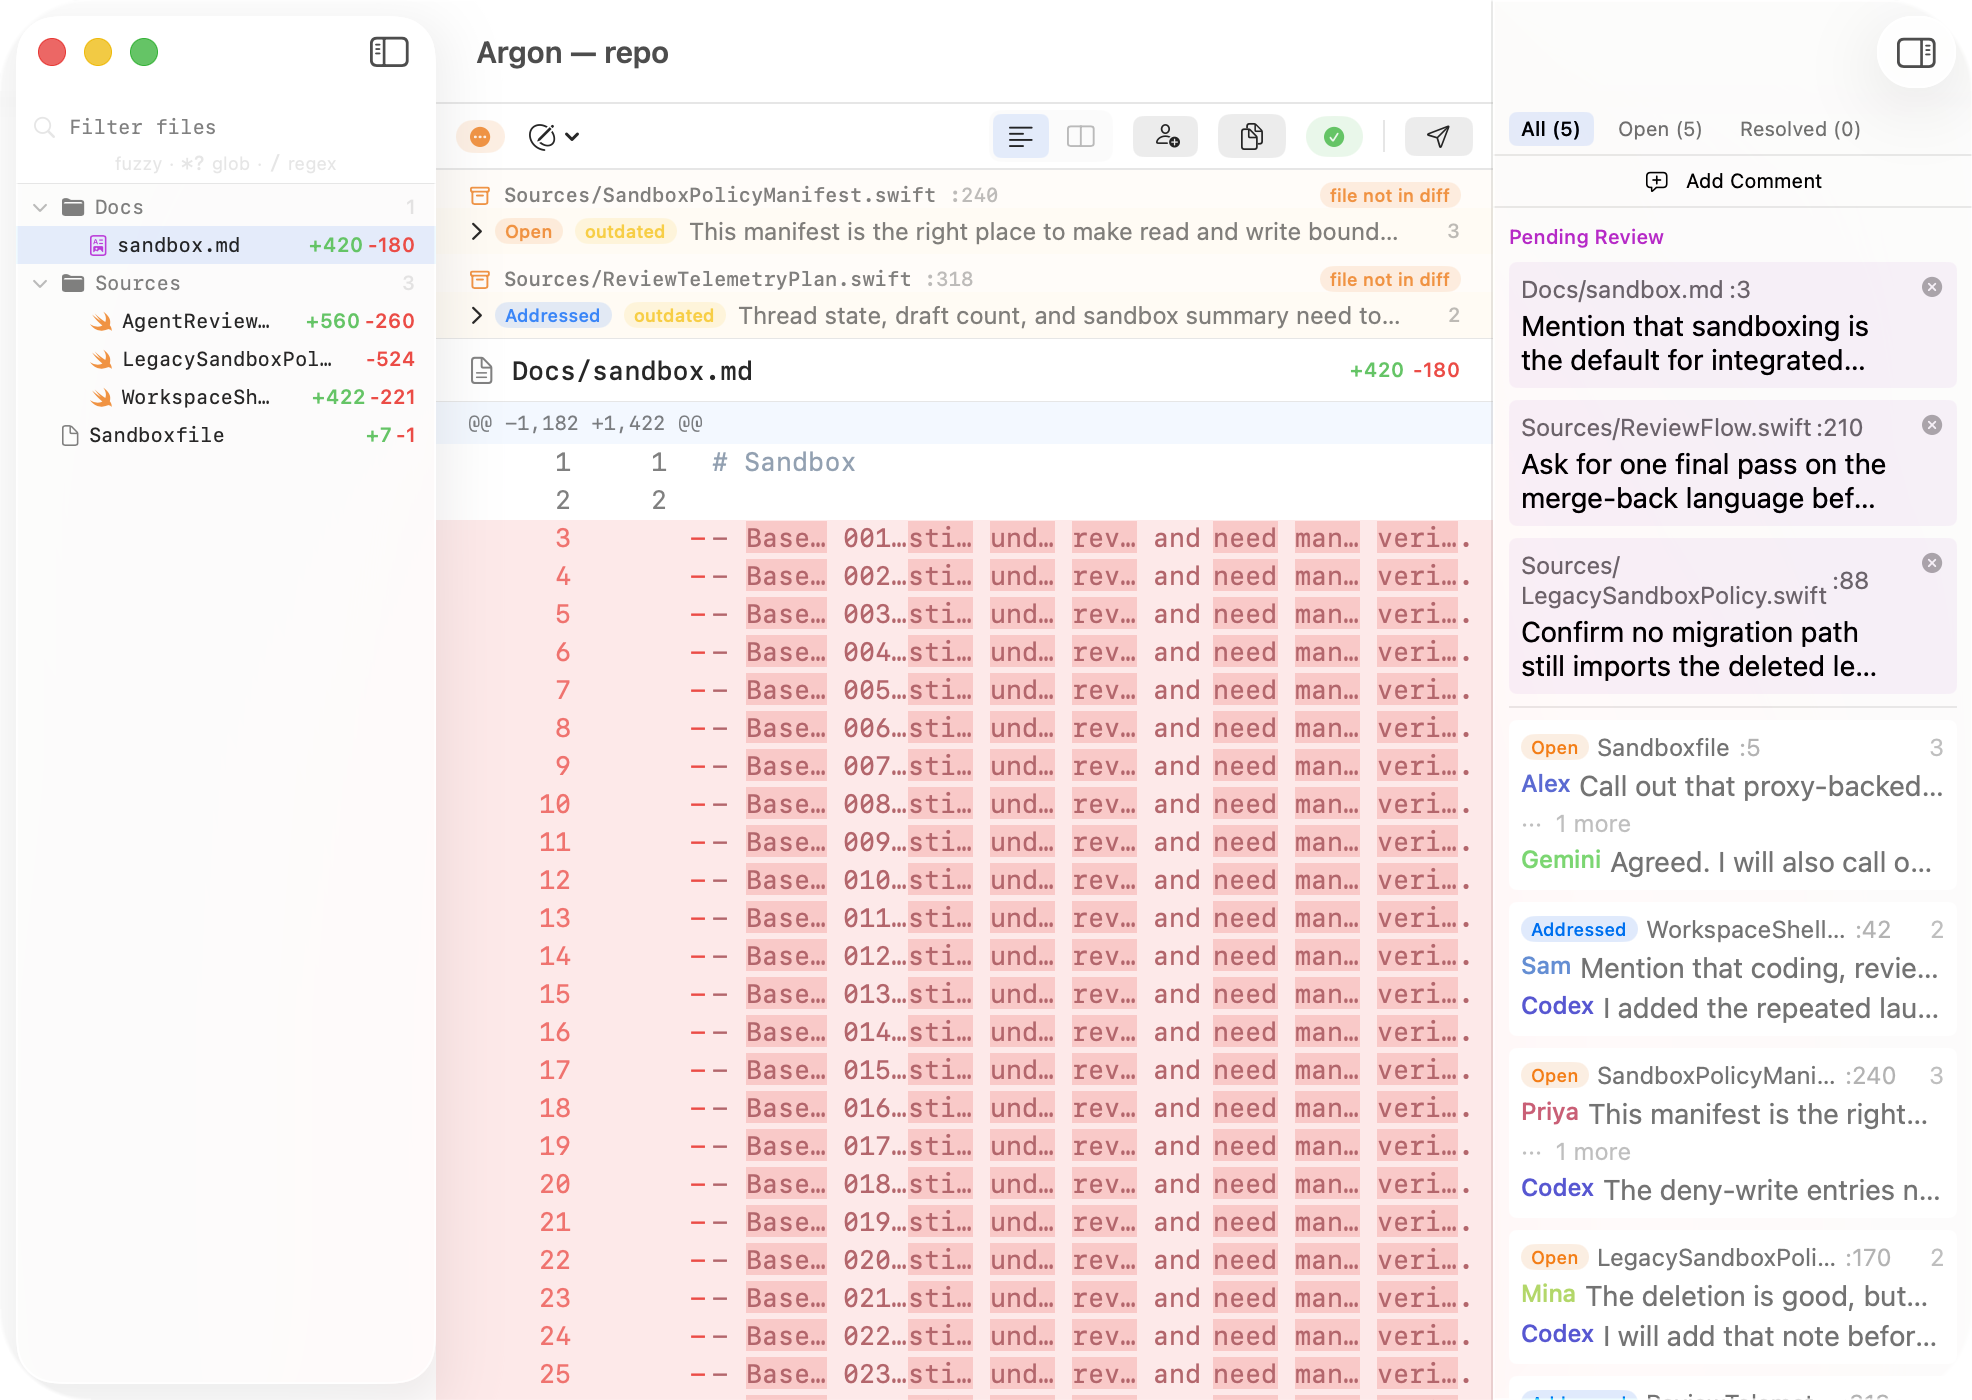Collapse the Sources folder in the file tree
Viewport: 1972px width, 1400px height.
coord(40,283)
